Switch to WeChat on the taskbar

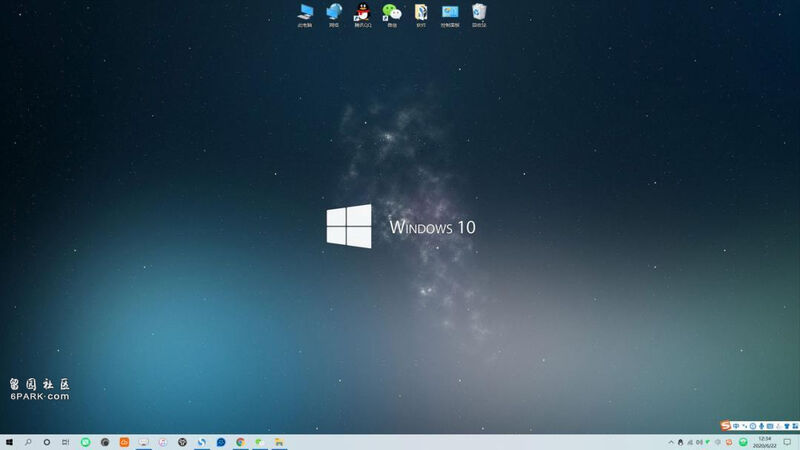click(260, 442)
